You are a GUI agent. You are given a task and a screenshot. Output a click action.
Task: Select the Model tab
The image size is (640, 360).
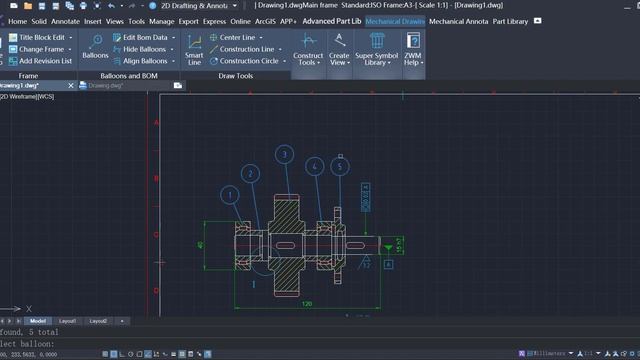38,321
